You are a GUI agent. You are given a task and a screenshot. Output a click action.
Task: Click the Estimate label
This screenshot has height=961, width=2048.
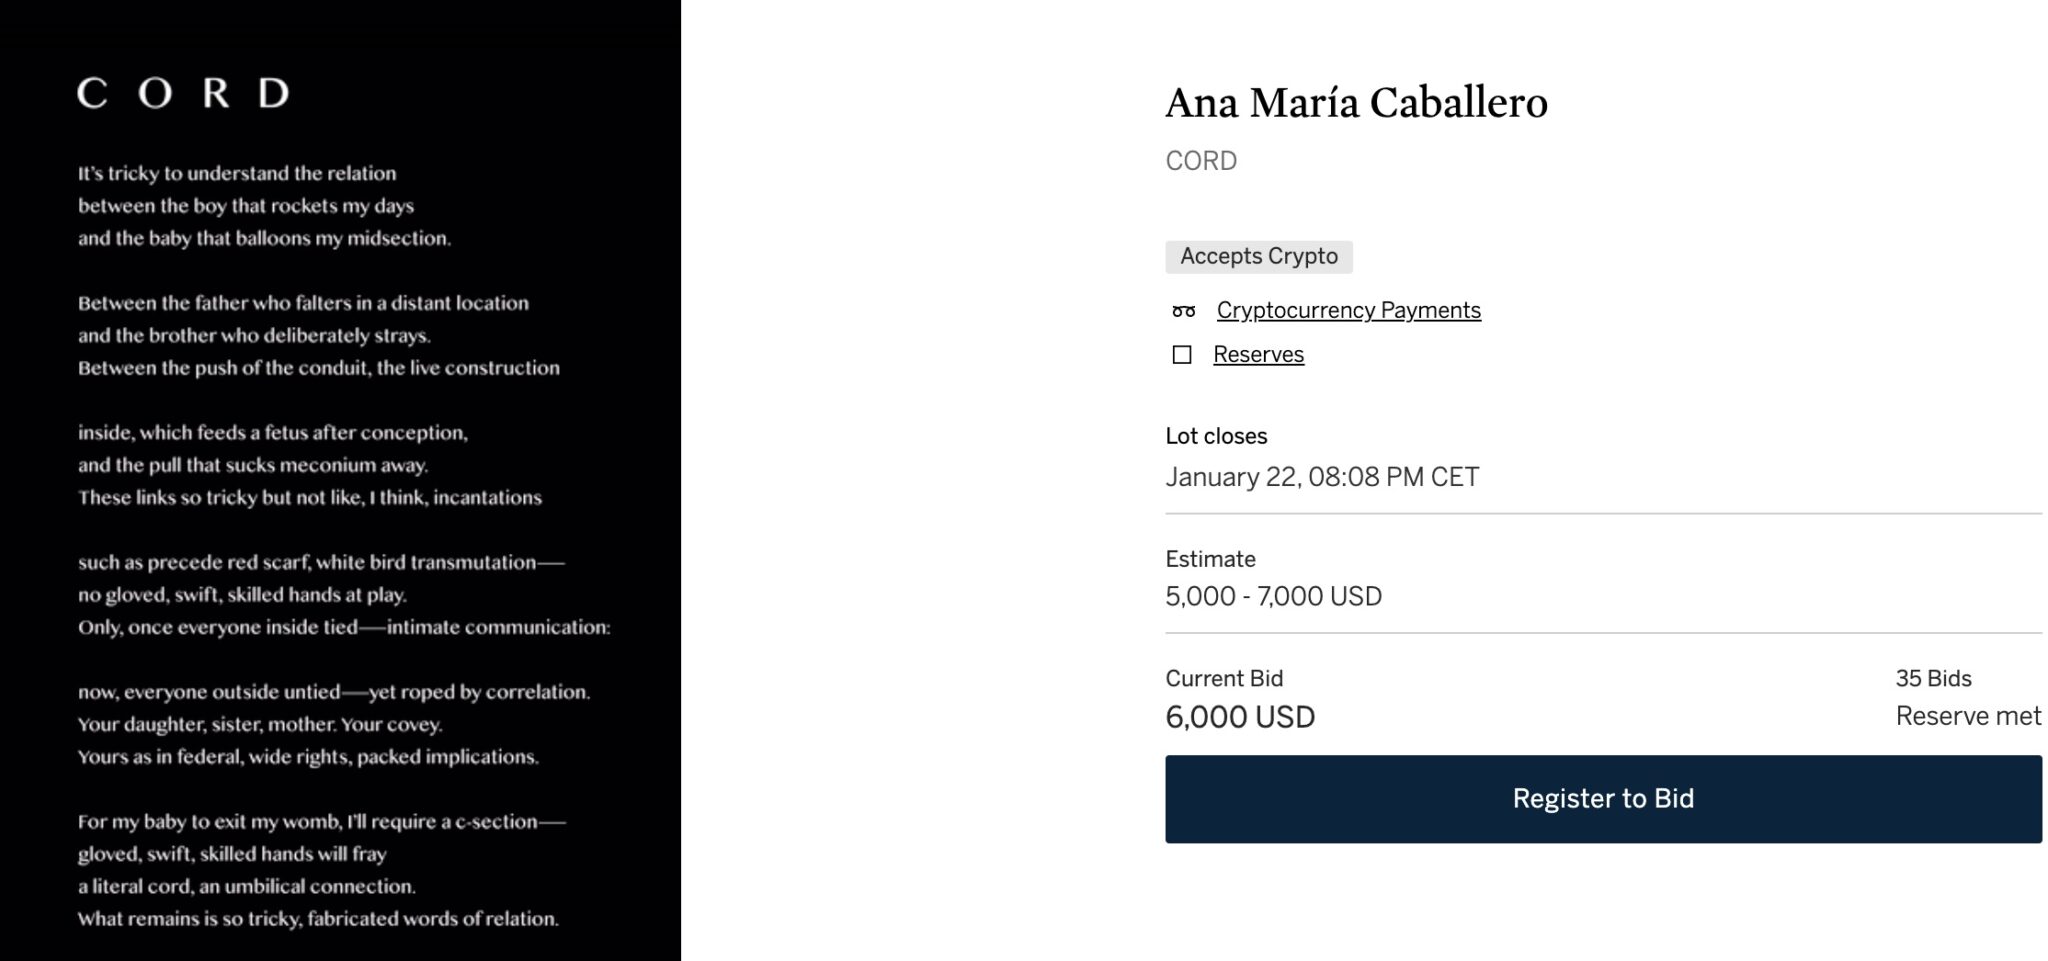(x=1210, y=559)
